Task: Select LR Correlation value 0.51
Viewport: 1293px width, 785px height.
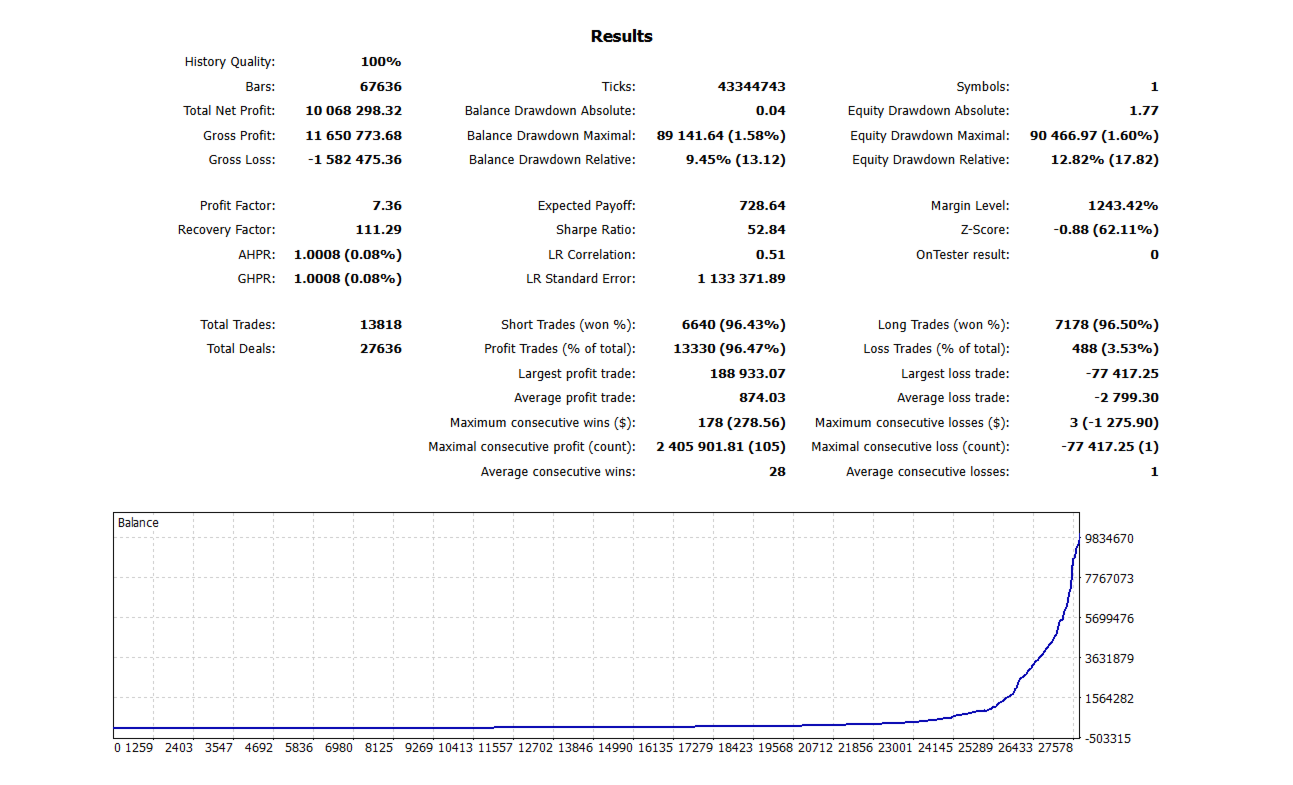Action: click(x=771, y=254)
